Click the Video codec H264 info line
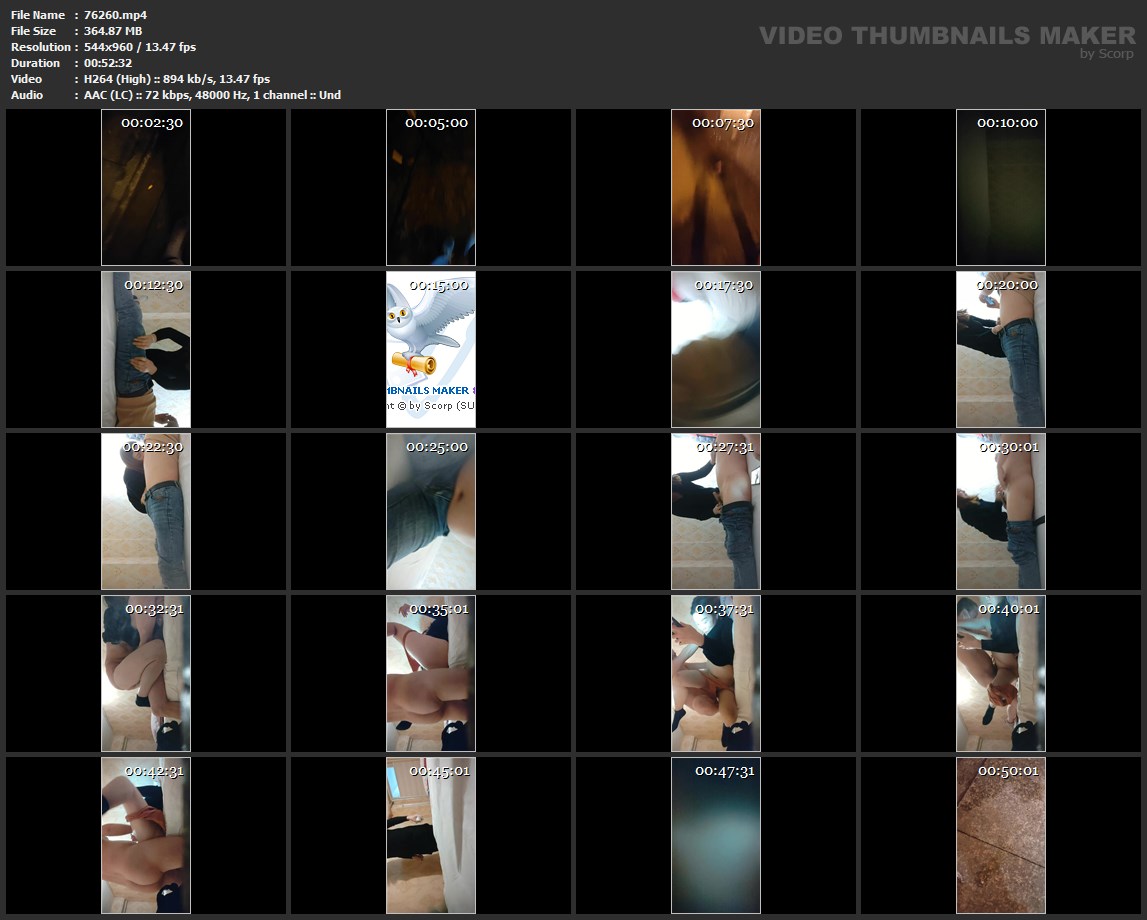This screenshot has width=1147, height=920. click(177, 79)
